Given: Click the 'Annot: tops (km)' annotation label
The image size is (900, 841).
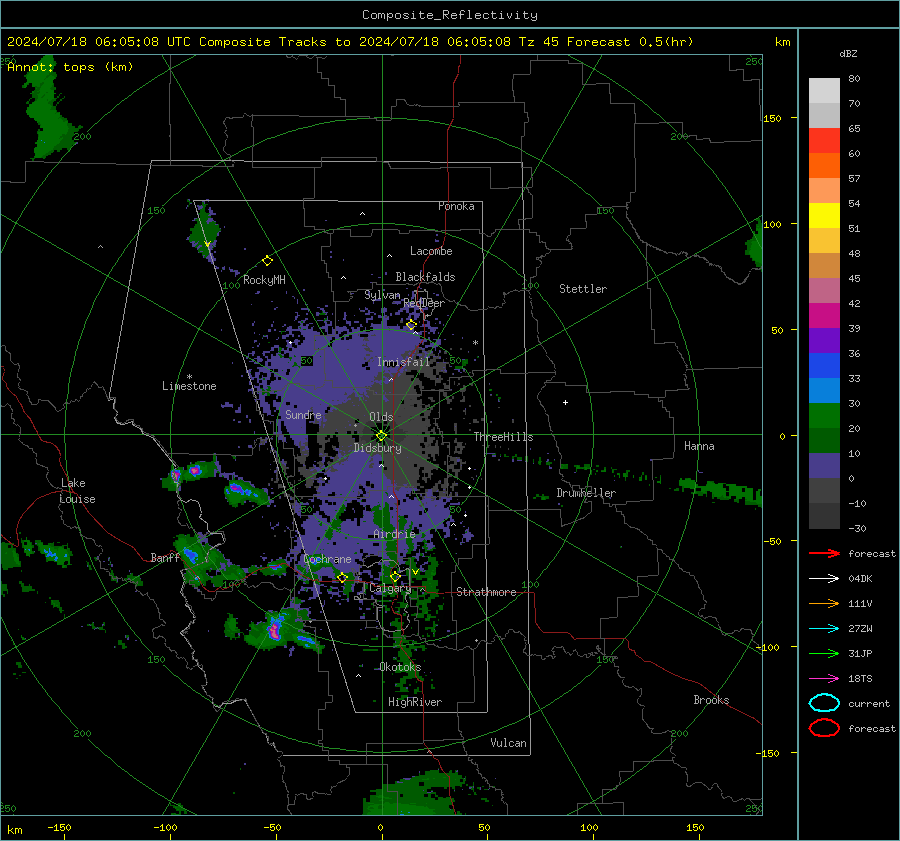Looking at the screenshot, I should [70, 67].
